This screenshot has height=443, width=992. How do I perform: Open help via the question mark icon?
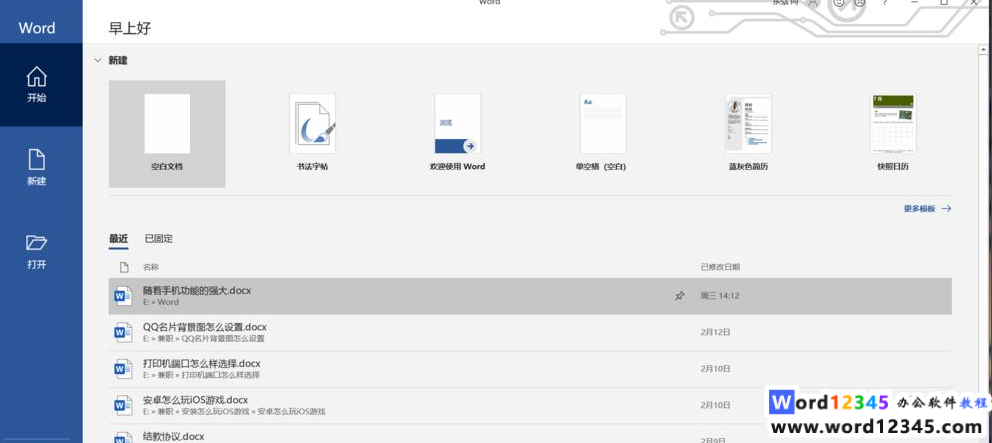tap(885, 3)
